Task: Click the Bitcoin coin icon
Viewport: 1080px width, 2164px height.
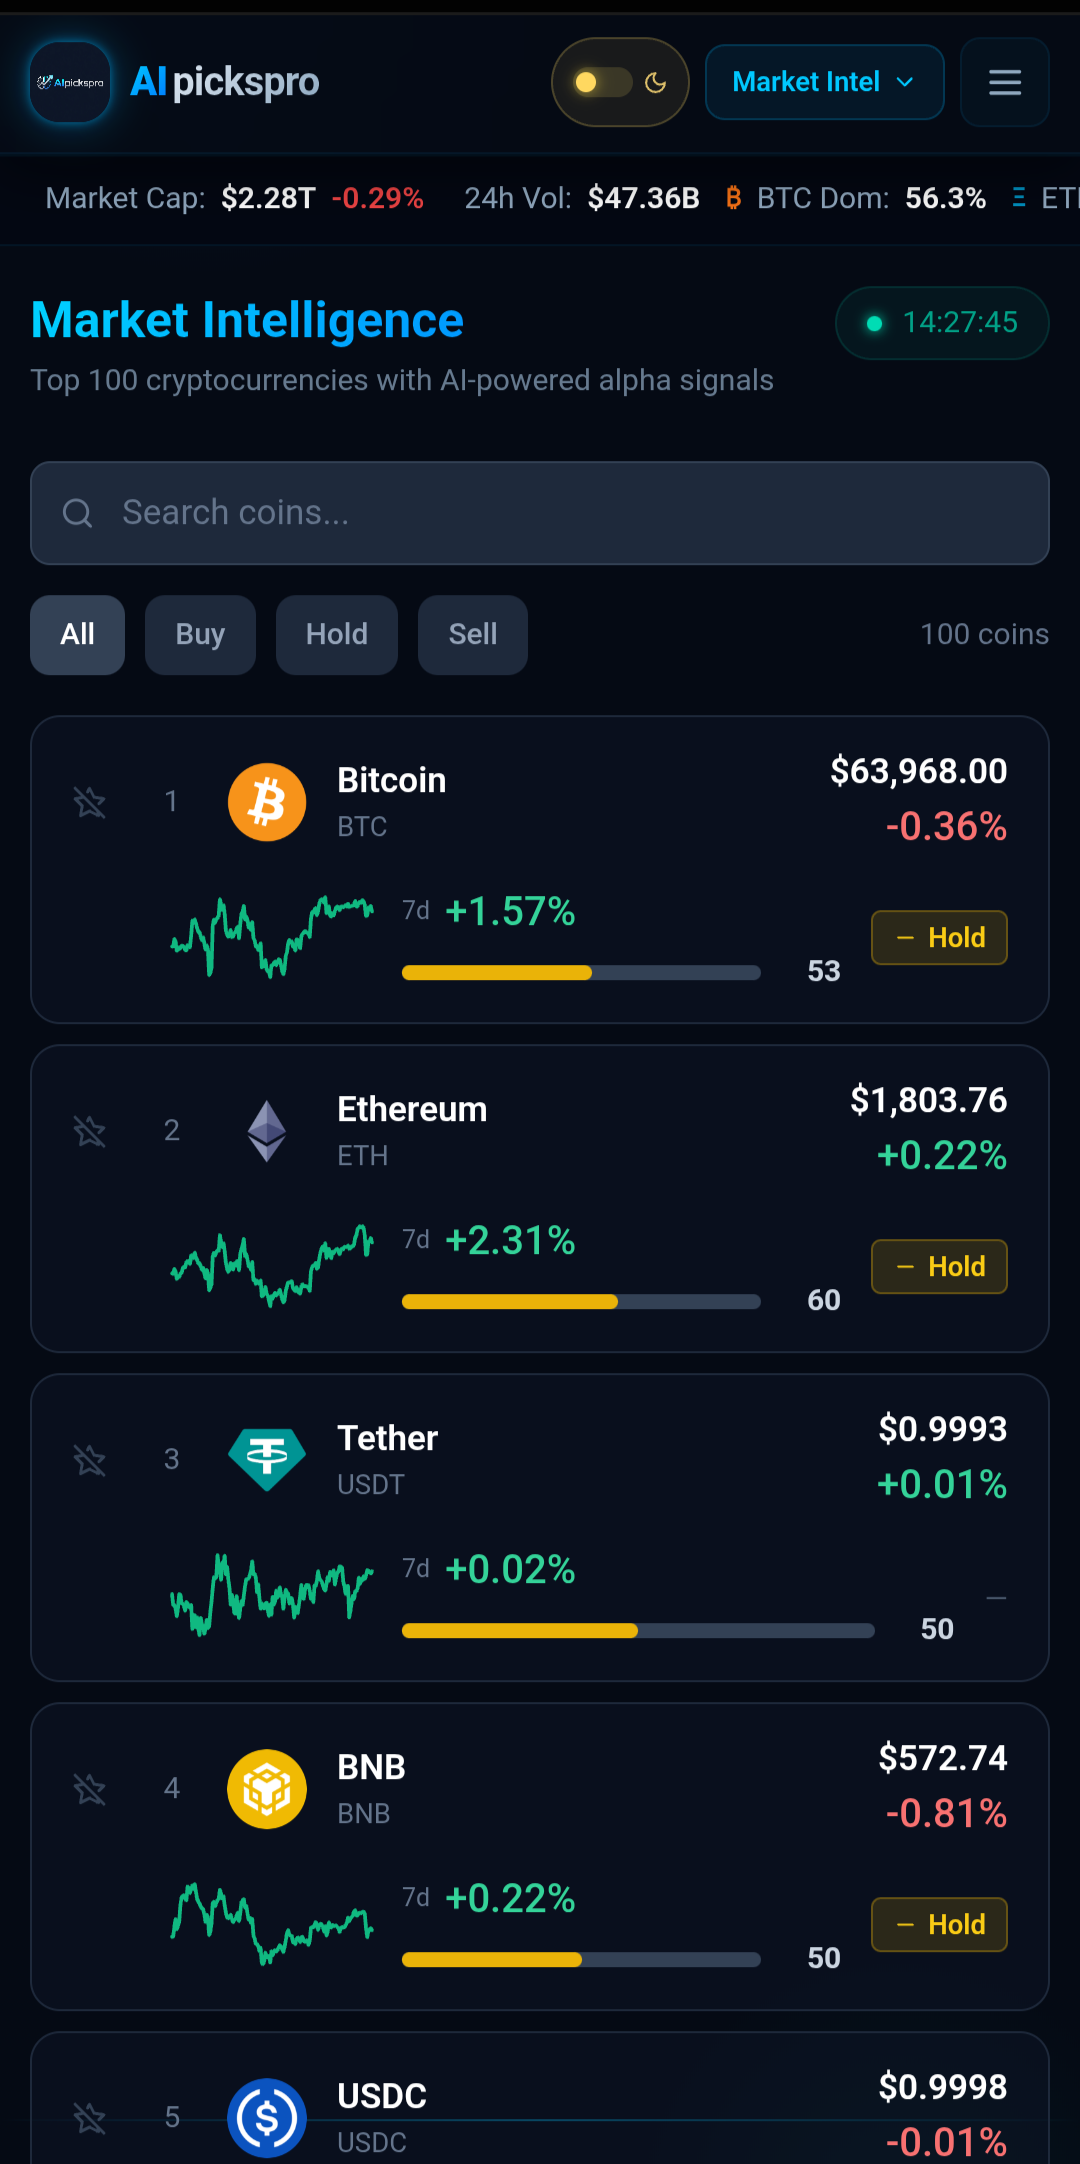Action: pos(267,802)
